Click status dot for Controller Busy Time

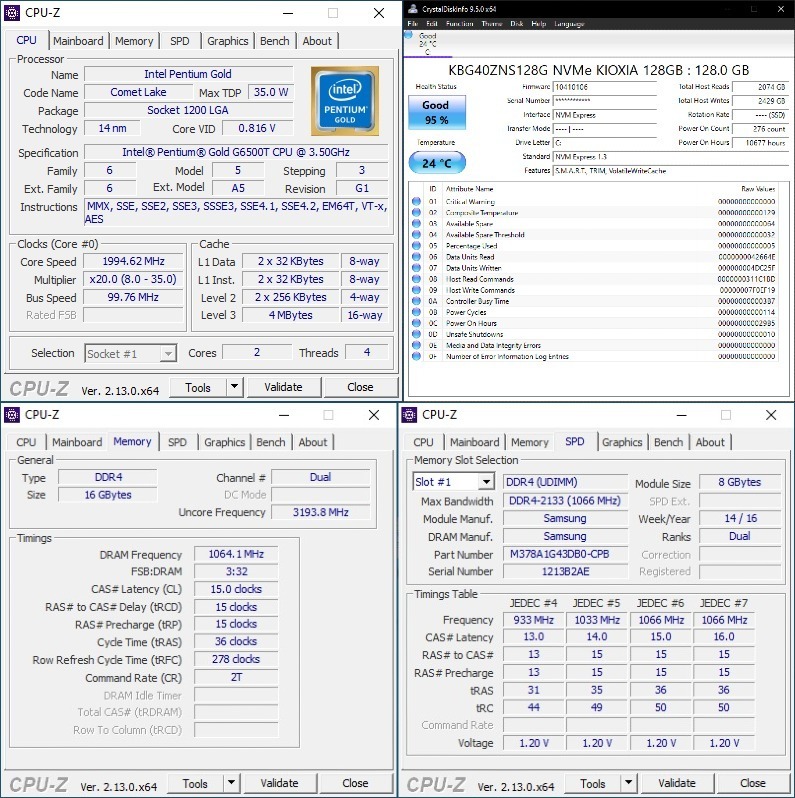click(x=416, y=301)
